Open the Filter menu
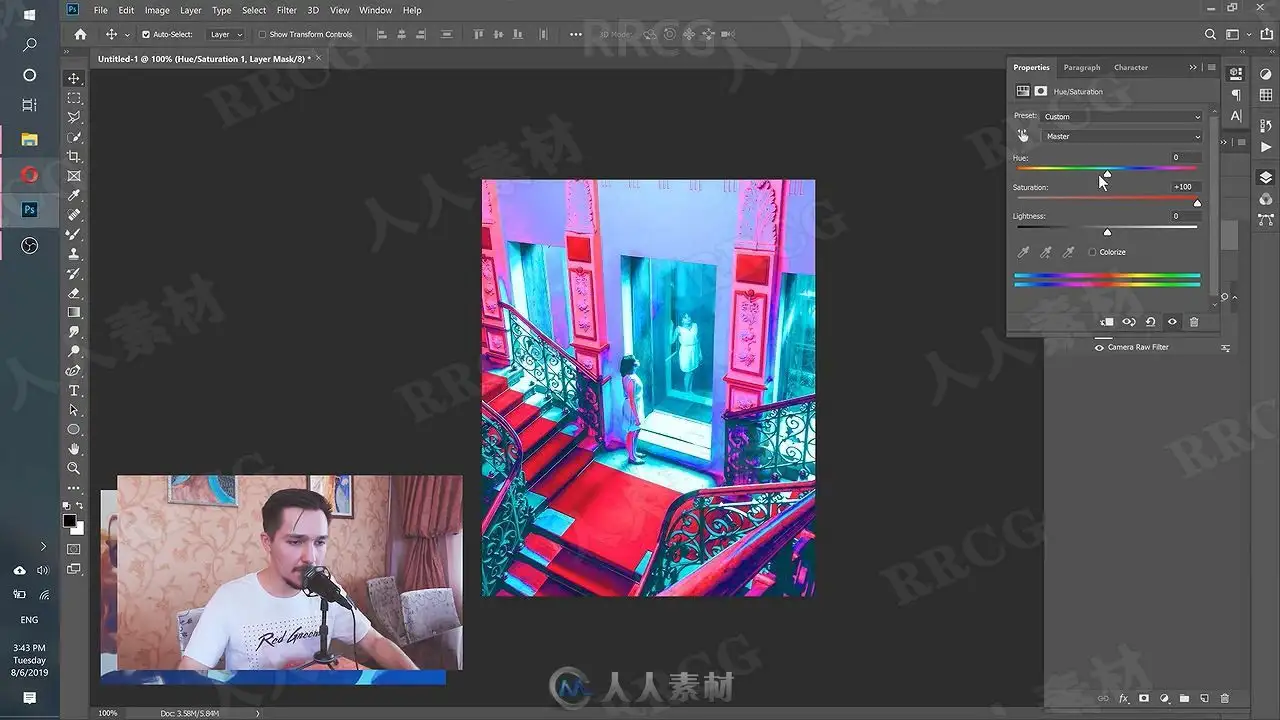The image size is (1280, 720). pyautogui.click(x=287, y=10)
